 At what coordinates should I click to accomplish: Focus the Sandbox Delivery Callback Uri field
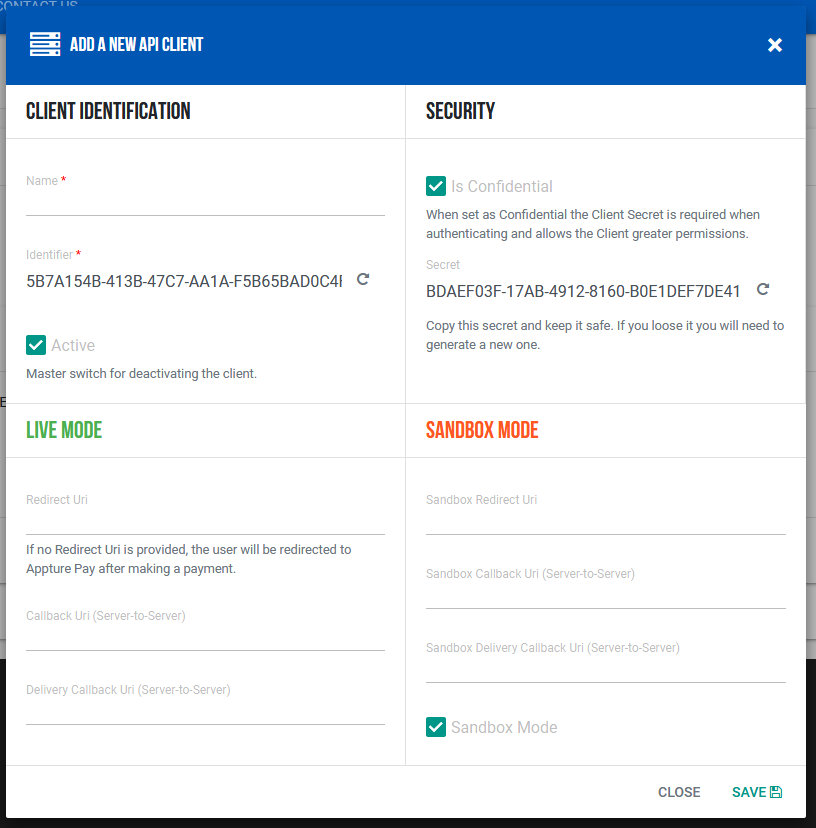pyautogui.click(x=605, y=669)
